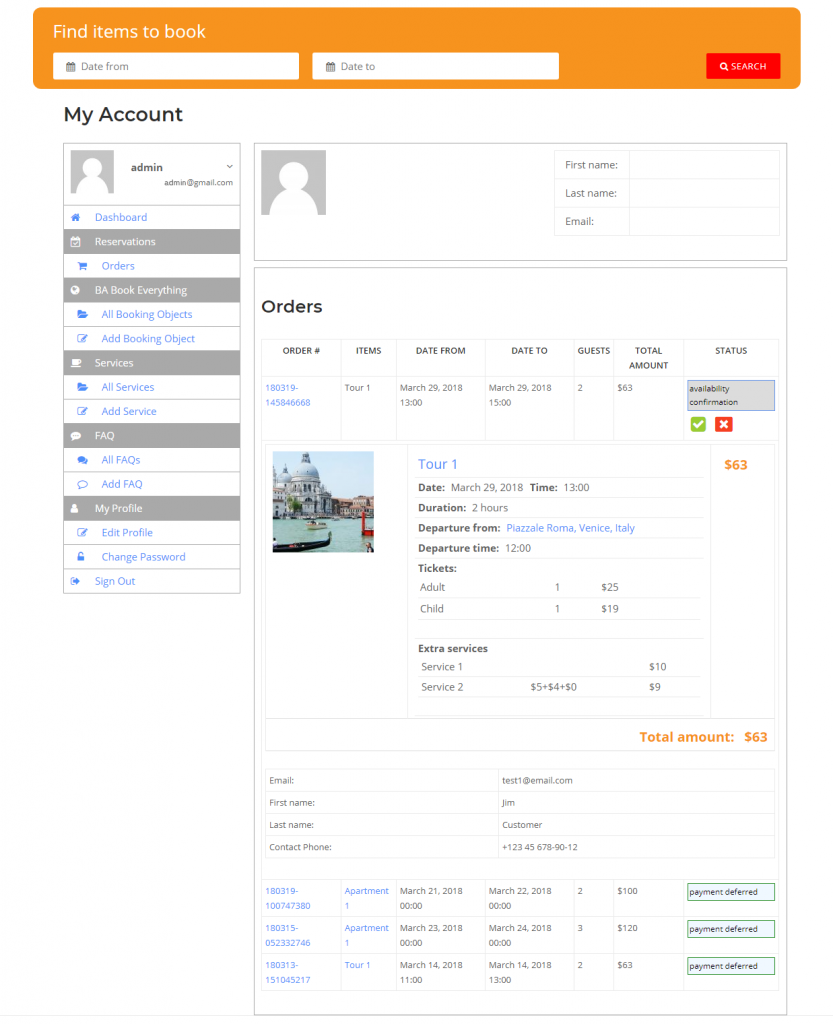The width and height of the screenshot is (833, 1024).
Task: Open the availability confirmation status selector
Action: coord(730,395)
